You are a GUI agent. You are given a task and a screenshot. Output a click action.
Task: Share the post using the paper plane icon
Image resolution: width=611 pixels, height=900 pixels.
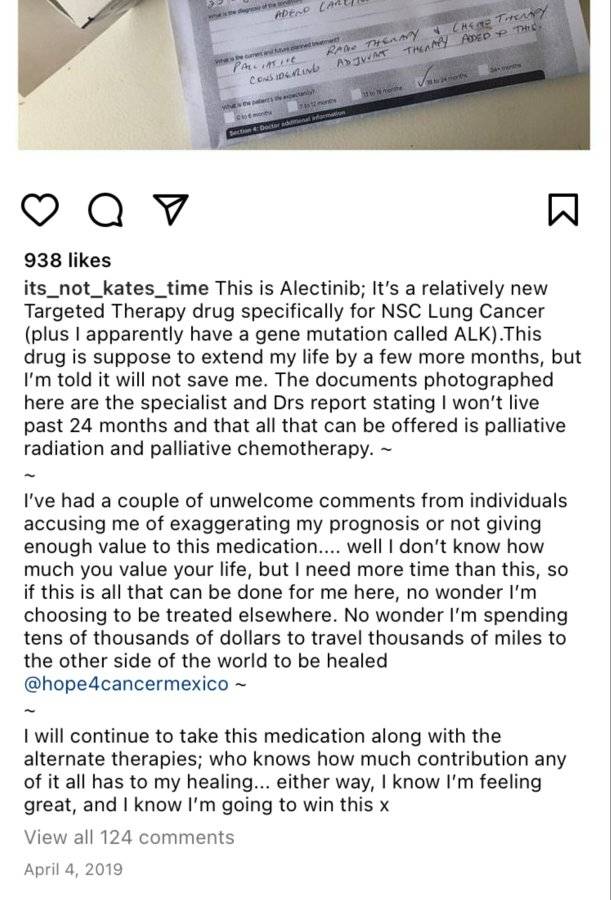(171, 209)
